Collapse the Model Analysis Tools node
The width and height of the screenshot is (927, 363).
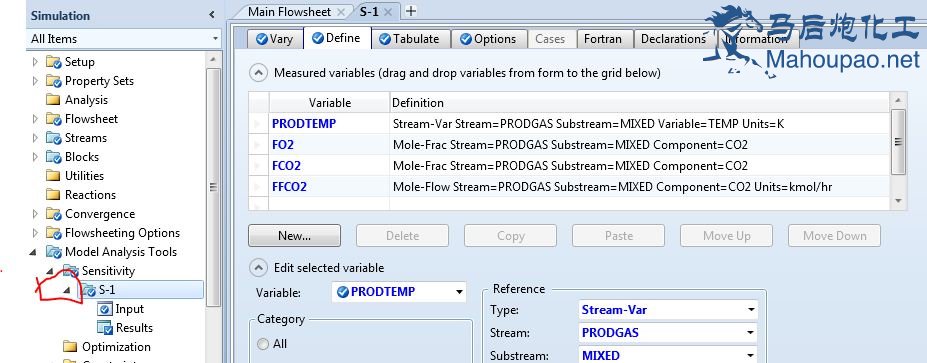(x=33, y=252)
